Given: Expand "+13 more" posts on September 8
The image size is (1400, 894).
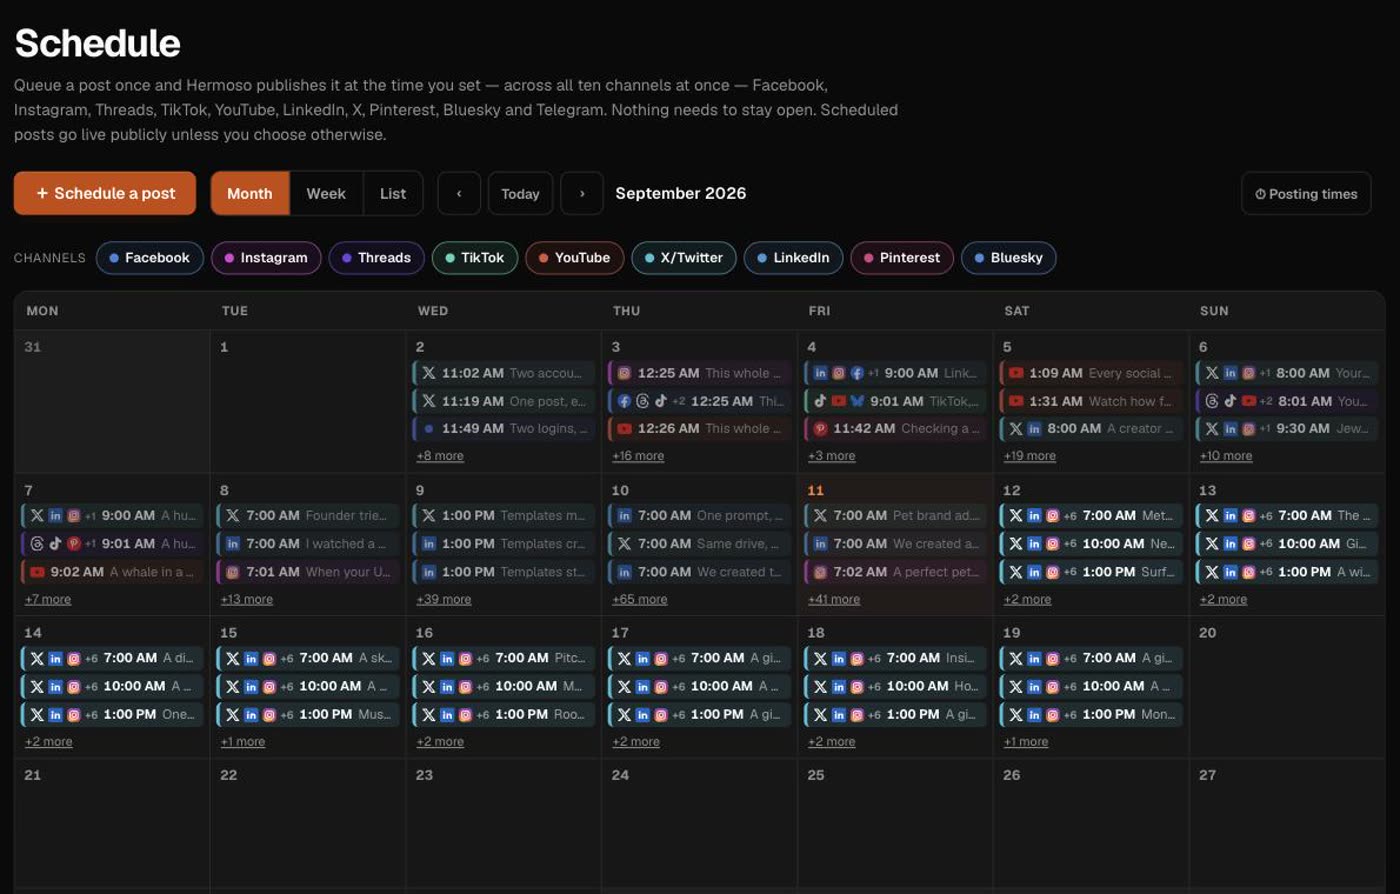Looking at the screenshot, I should tap(247, 599).
